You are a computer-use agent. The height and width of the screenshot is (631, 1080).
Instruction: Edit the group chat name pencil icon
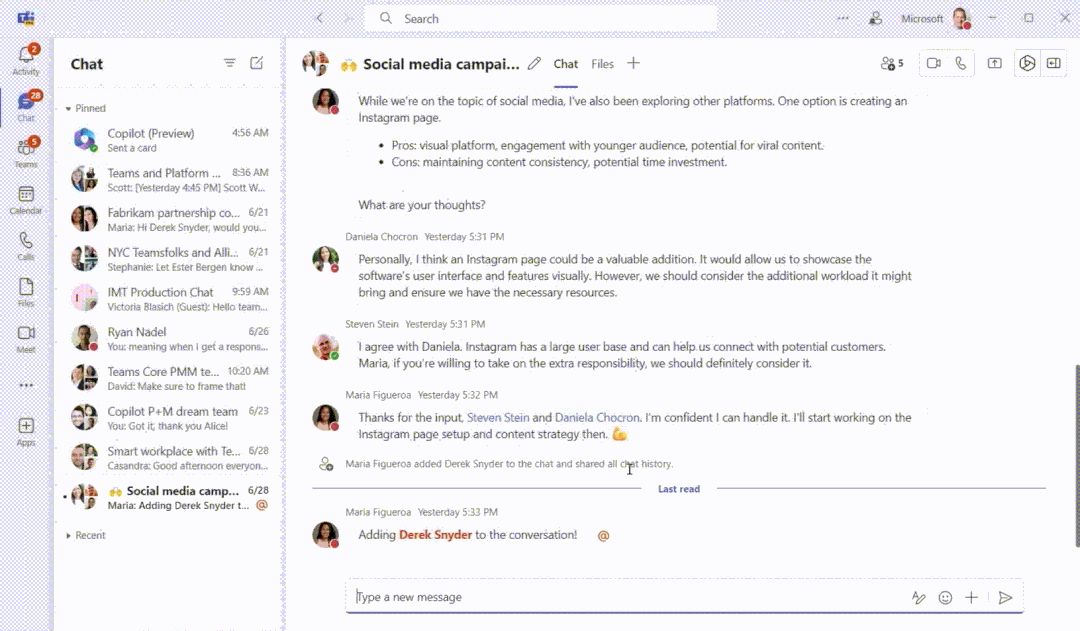click(534, 64)
